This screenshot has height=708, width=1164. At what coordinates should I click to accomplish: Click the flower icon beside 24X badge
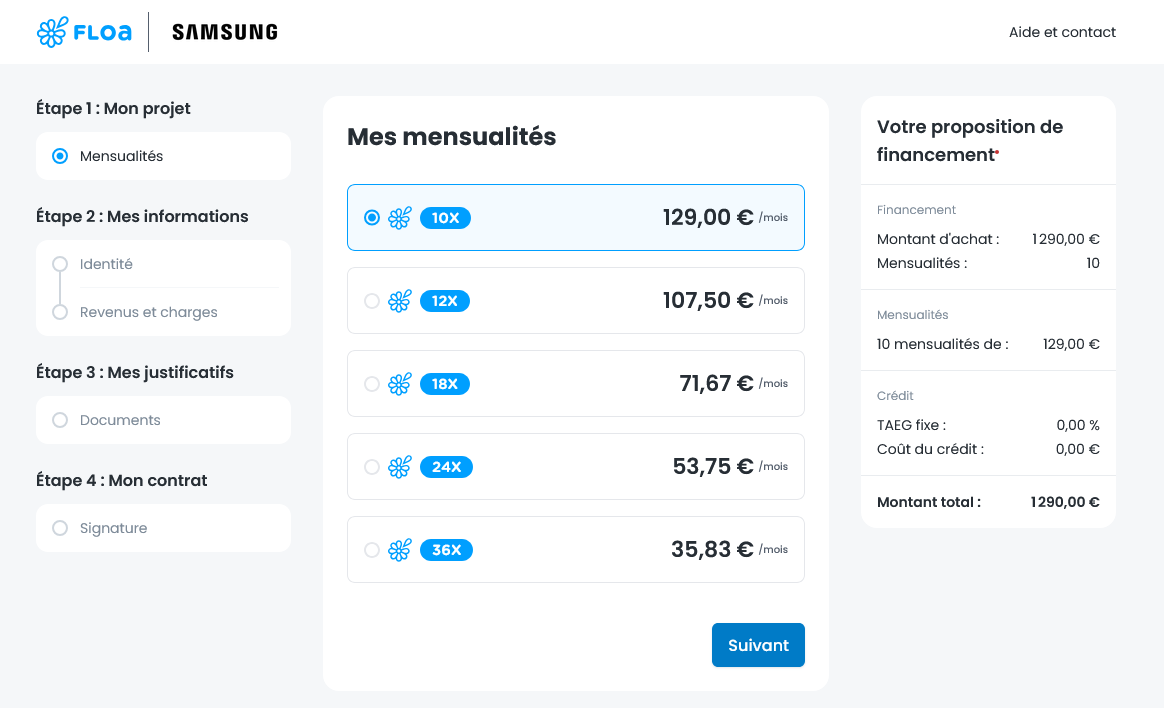pyautogui.click(x=399, y=467)
